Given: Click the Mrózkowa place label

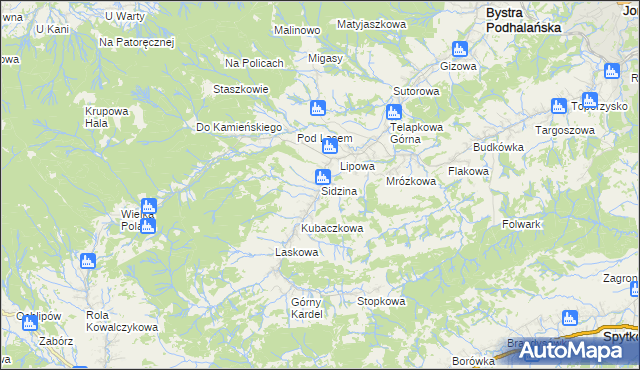Looking at the screenshot, I should point(411,181).
